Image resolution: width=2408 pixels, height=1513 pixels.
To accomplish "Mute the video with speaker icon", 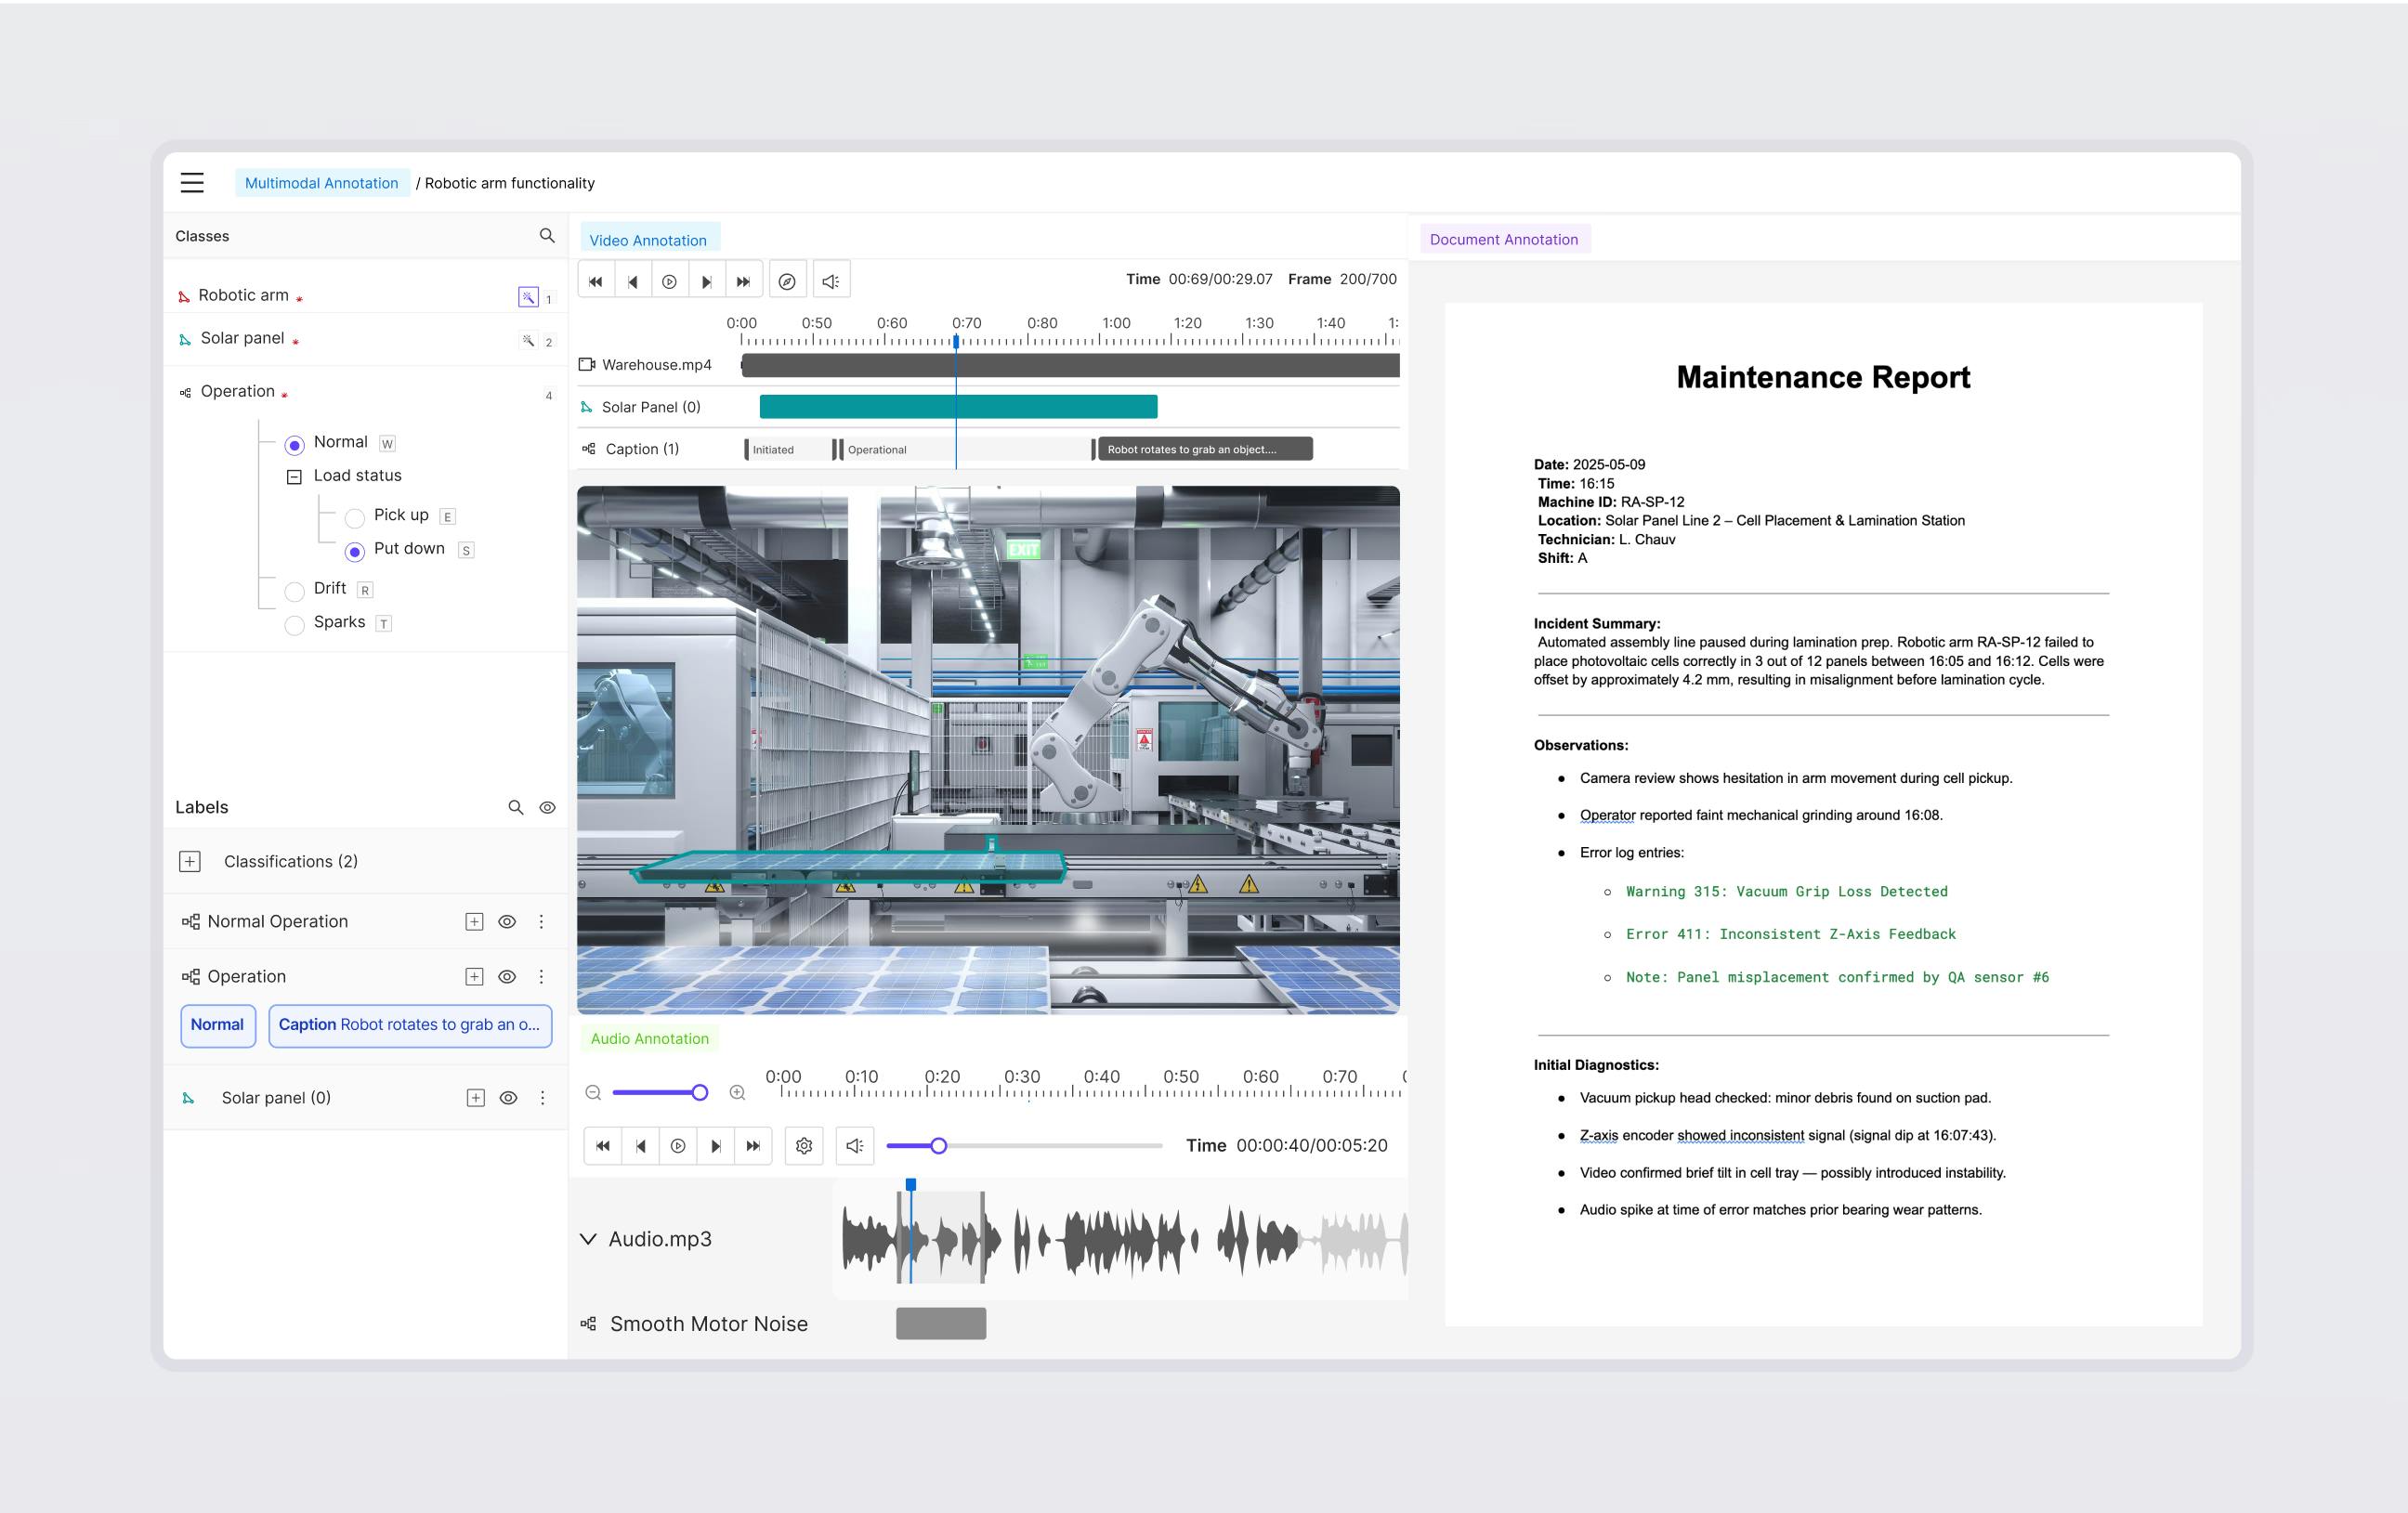I will (x=831, y=281).
